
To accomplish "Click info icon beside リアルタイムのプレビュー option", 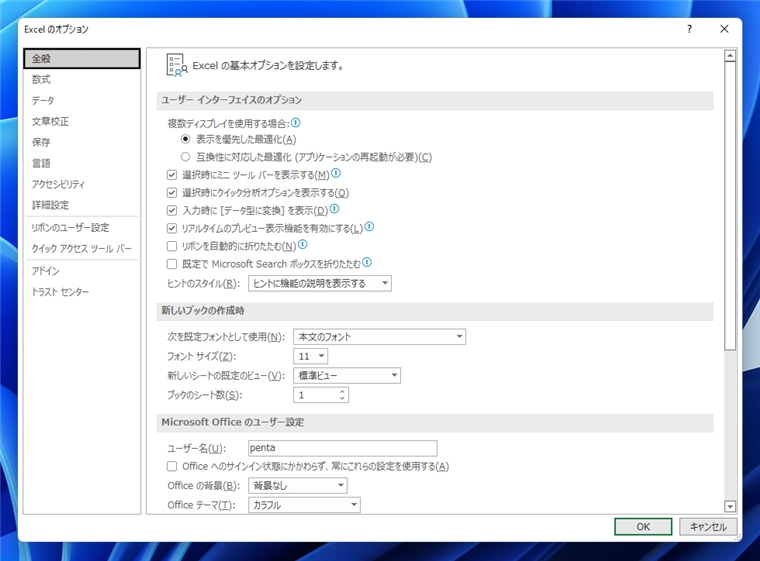I will coord(369,226).
